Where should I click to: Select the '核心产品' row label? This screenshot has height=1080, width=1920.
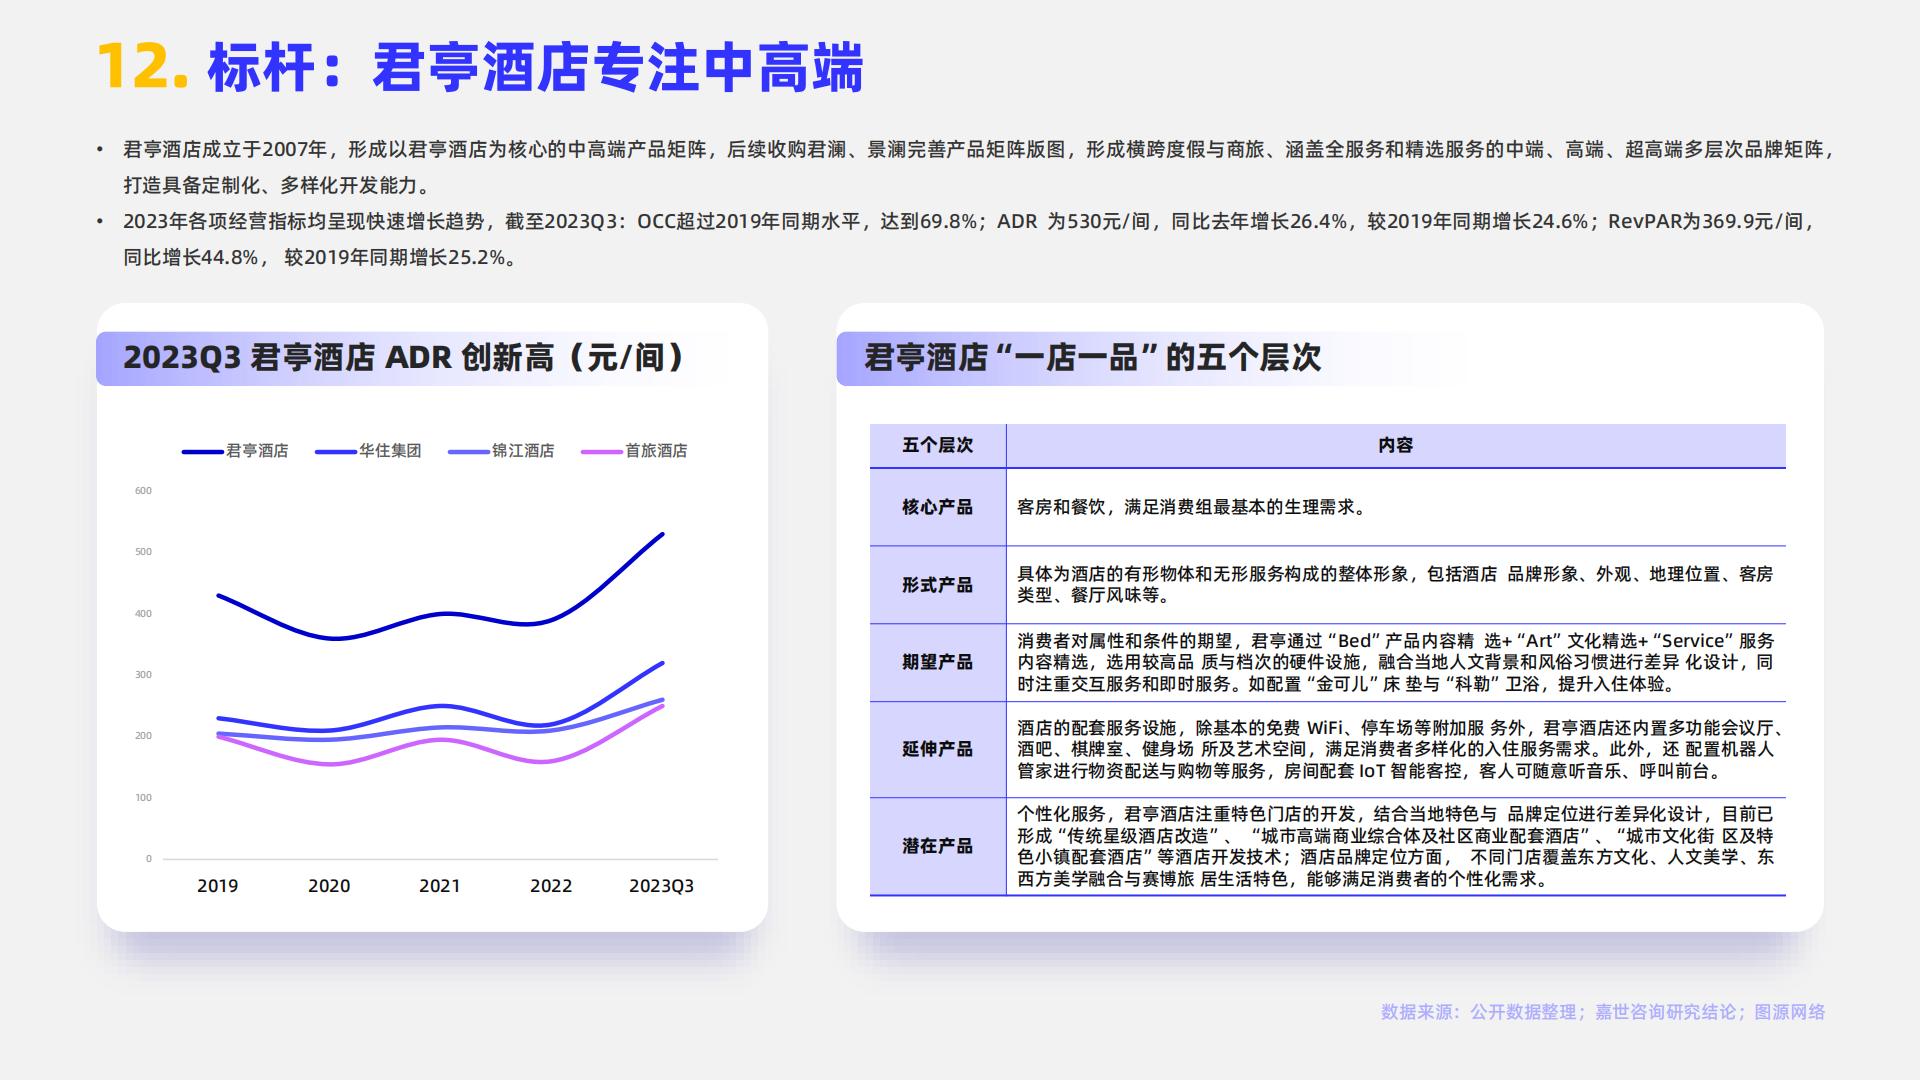click(938, 507)
